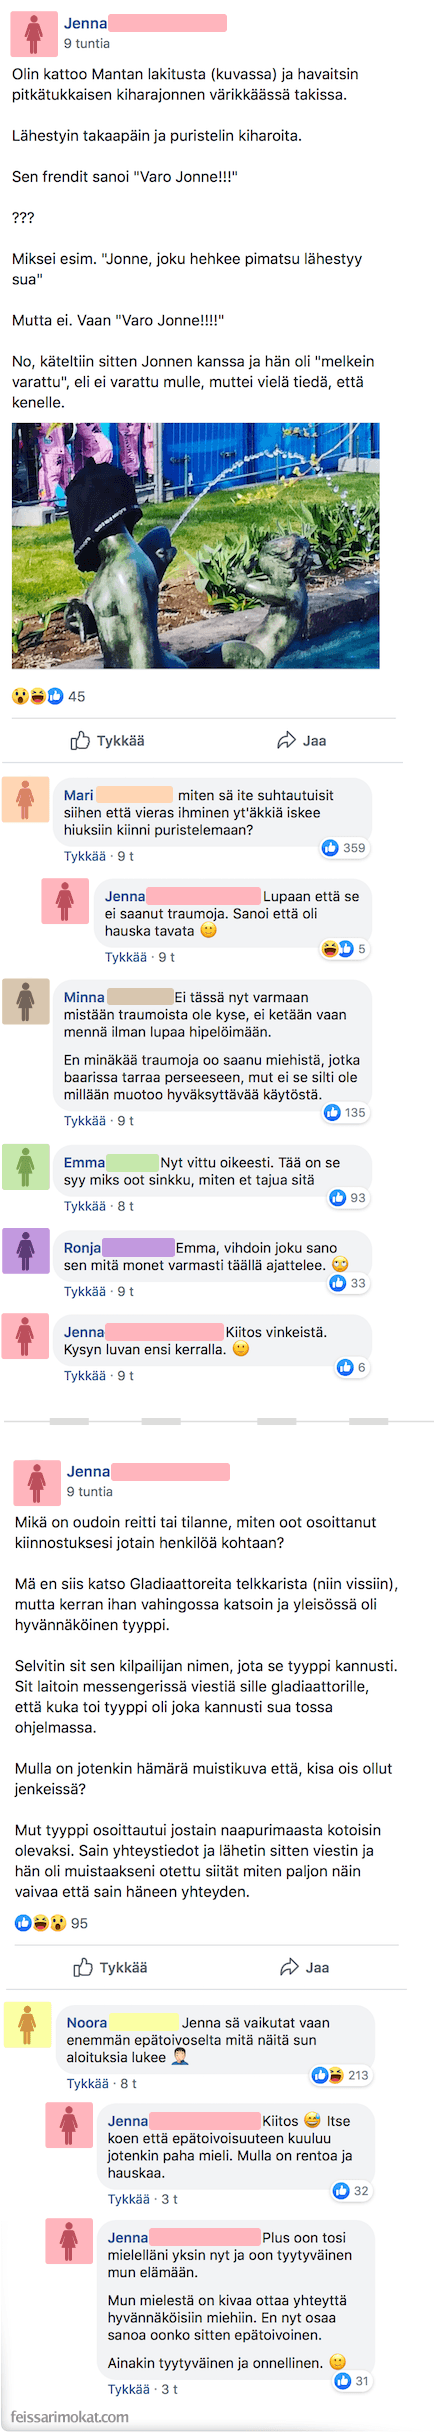Click Tykkää thumbs-up icon under first post
Image resolution: width=441 pixels, height=2433 pixels.
pos(81,741)
